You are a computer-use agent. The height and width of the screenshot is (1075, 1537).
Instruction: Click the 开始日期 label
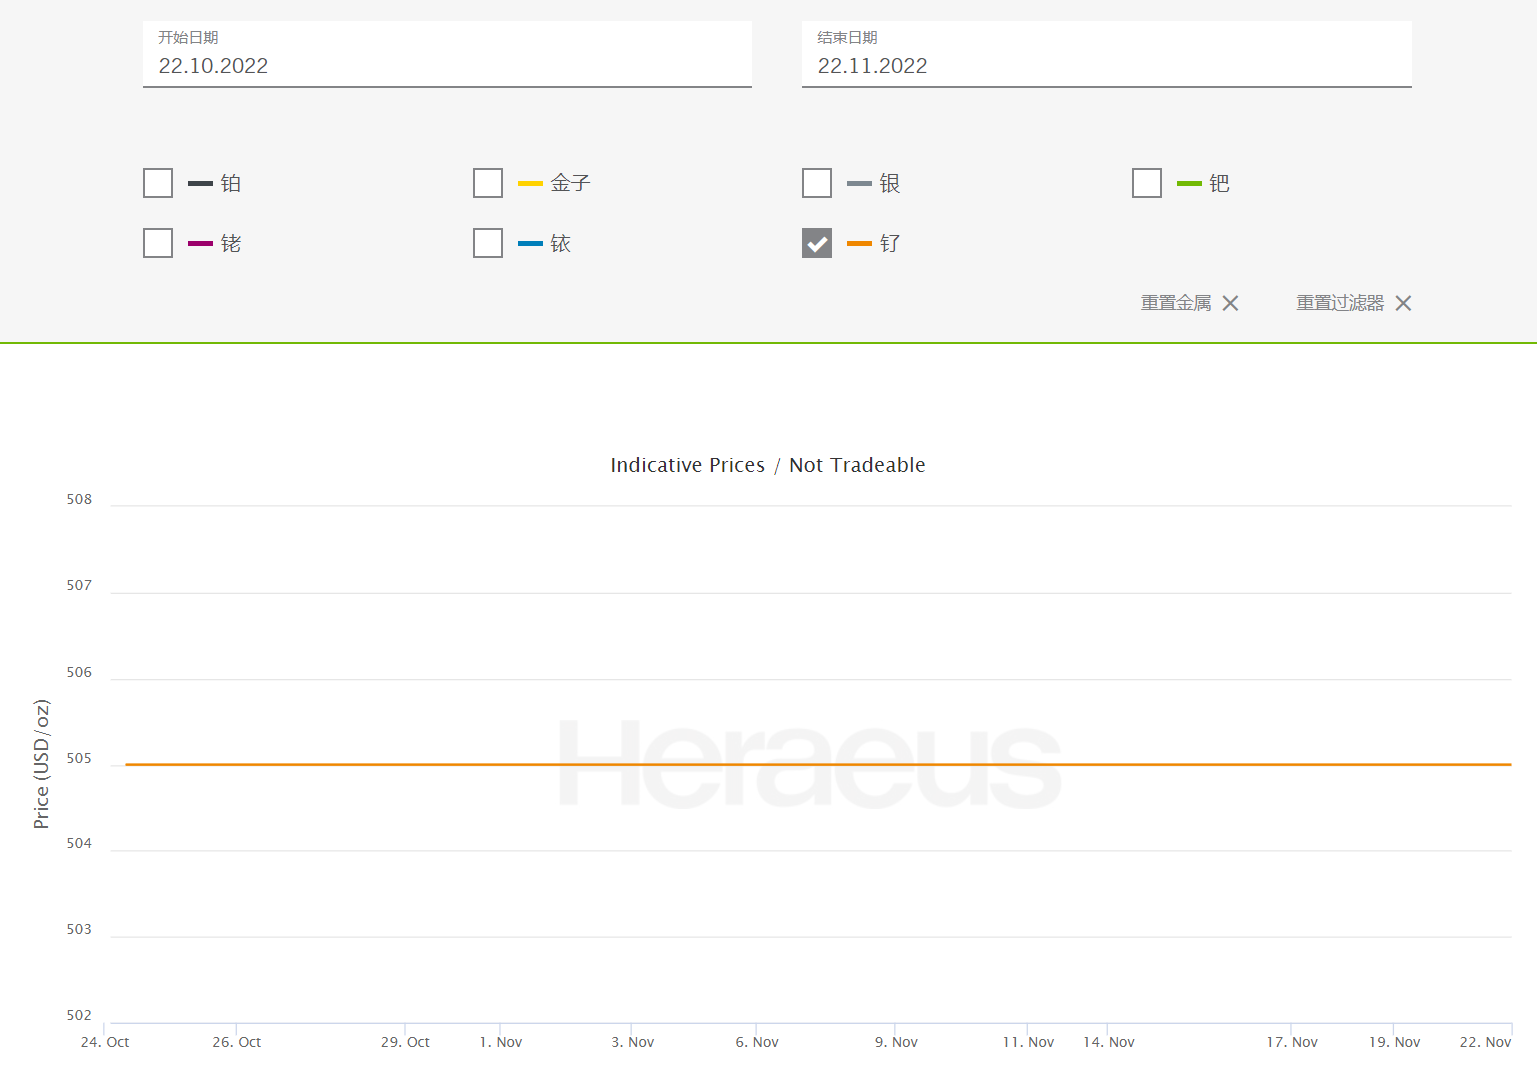[188, 37]
